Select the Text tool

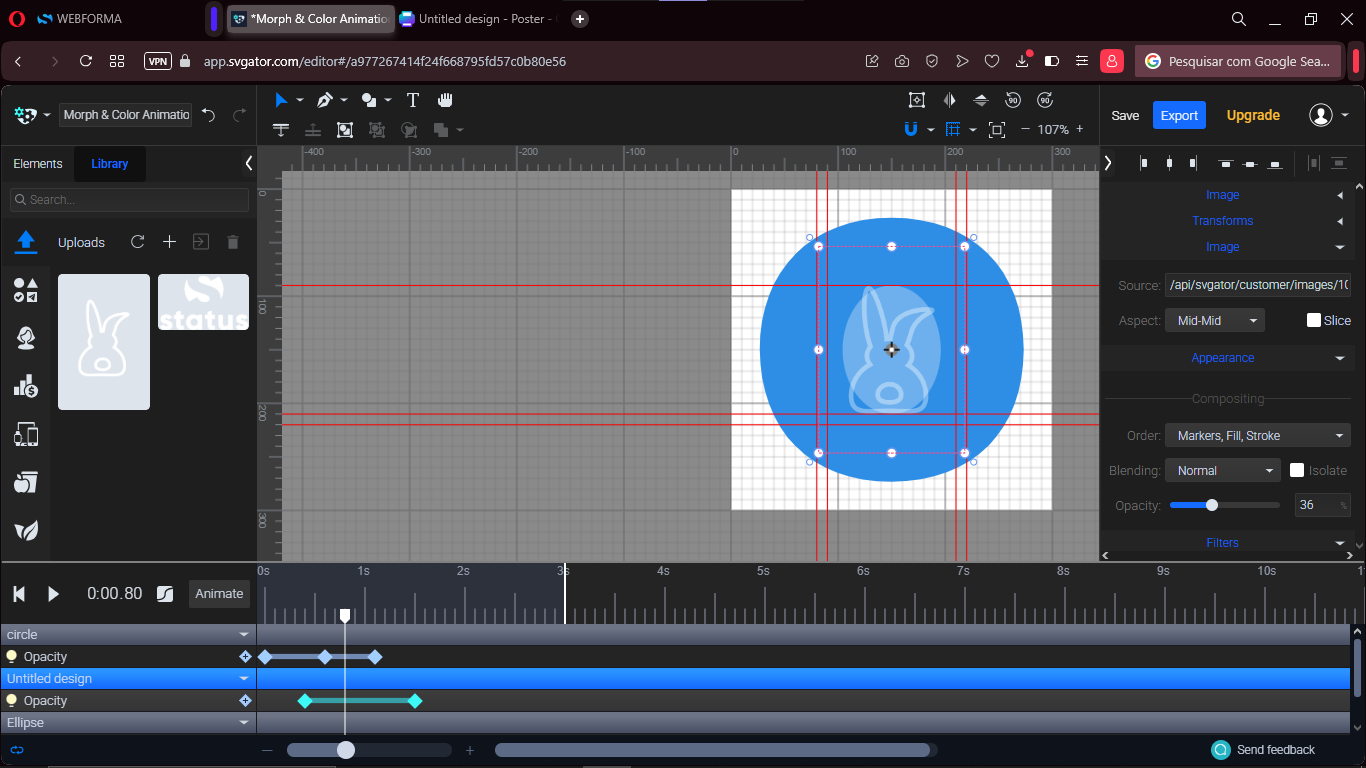(x=412, y=100)
